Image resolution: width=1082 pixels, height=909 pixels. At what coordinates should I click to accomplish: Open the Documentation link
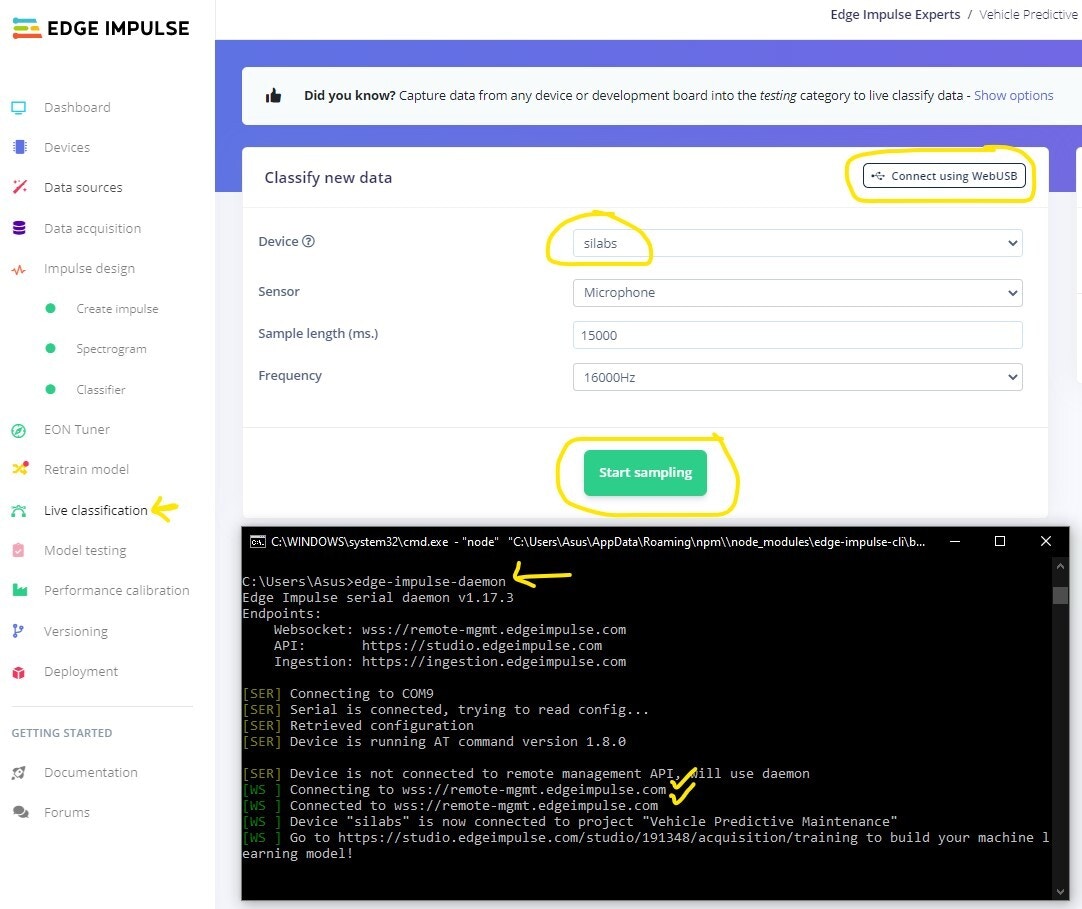(90, 772)
